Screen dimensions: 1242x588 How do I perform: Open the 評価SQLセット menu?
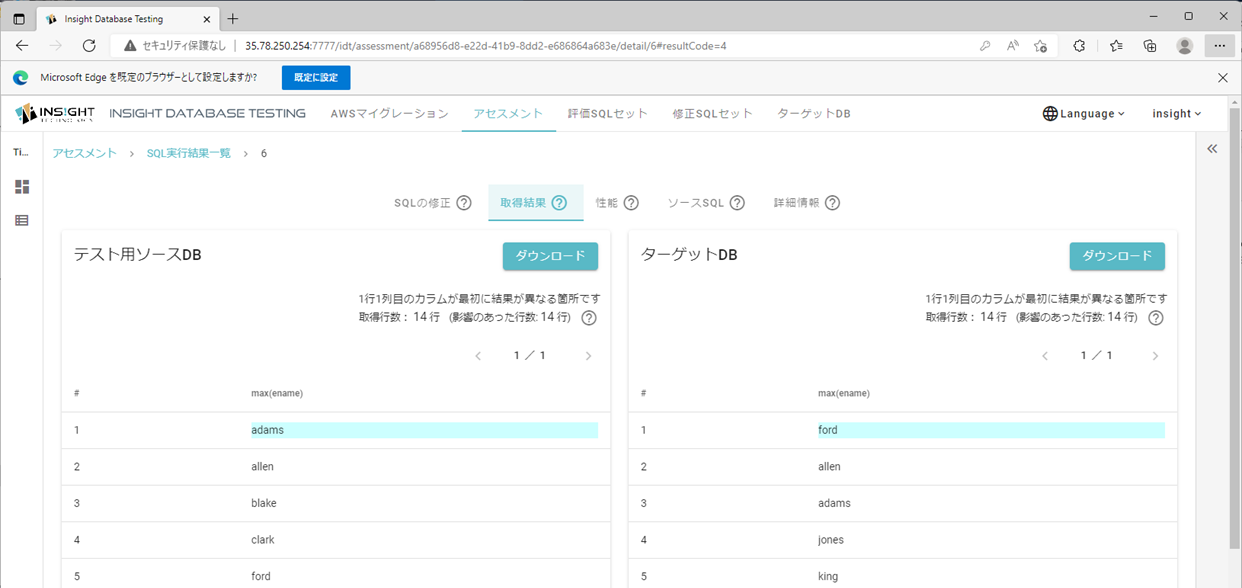click(608, 114)
